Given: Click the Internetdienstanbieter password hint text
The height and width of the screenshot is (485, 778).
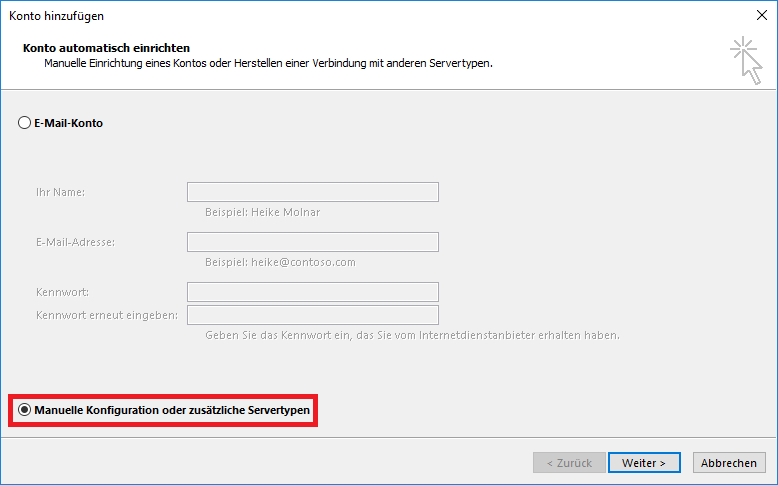Looking at the screenshot, I should (412, 335).
